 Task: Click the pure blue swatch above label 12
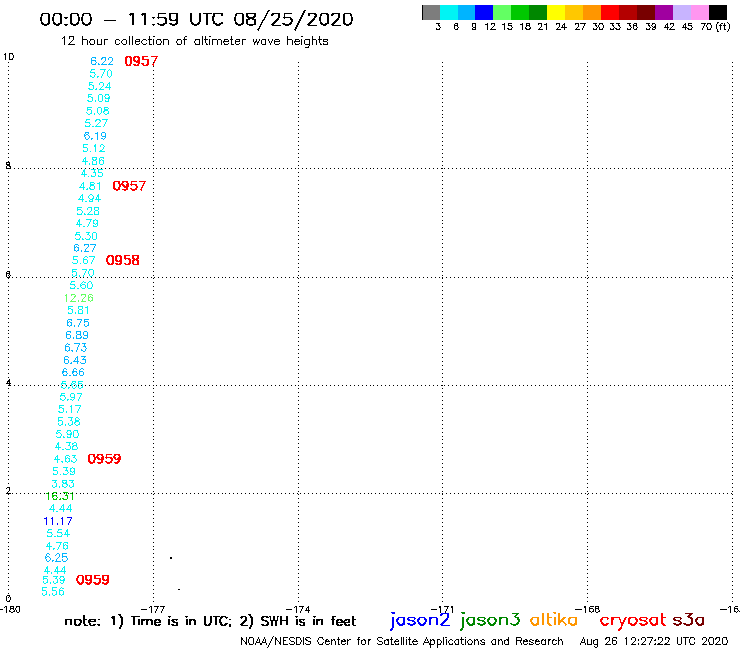[484, 12]
